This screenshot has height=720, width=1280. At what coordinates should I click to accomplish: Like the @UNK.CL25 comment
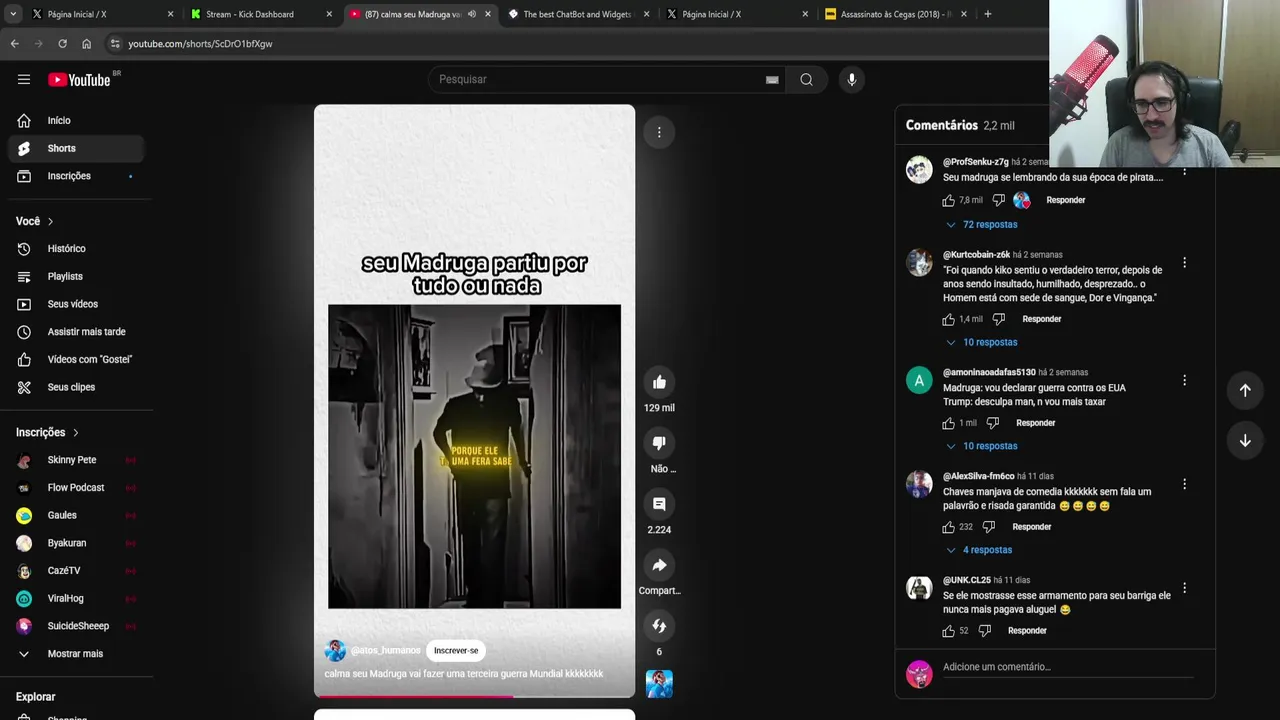[x=949, y=631]
